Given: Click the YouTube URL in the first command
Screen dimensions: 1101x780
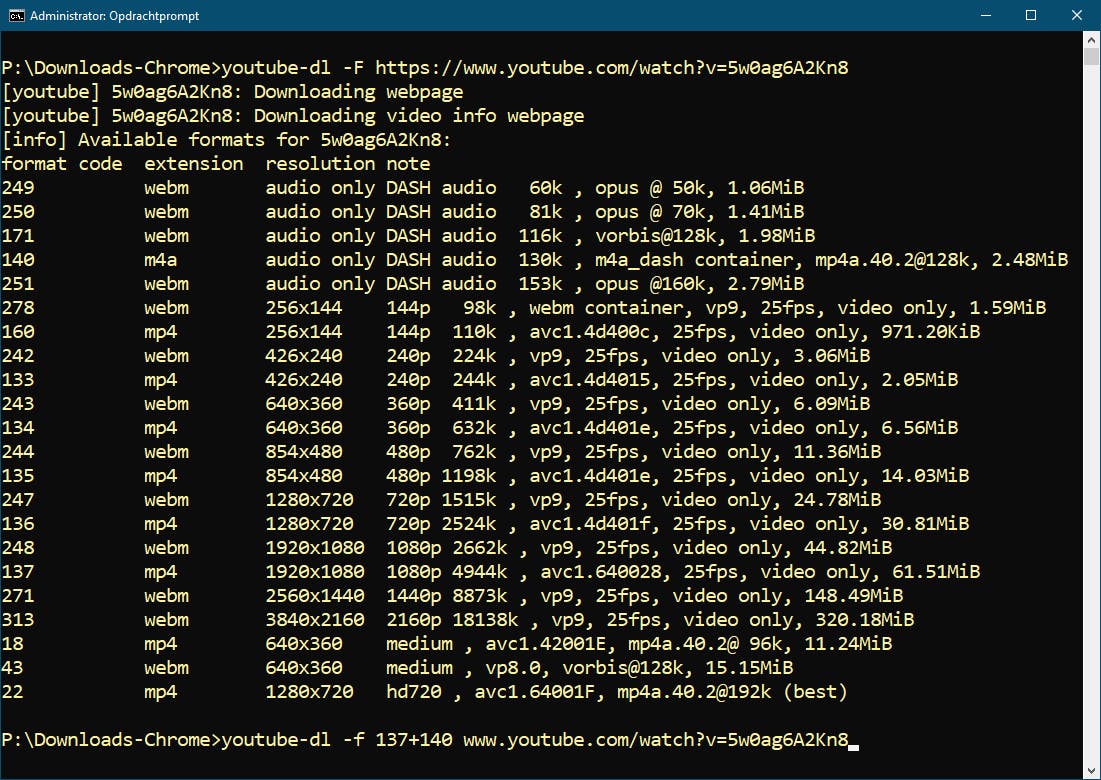Looking at the screenshot, I should coord(612,68).
